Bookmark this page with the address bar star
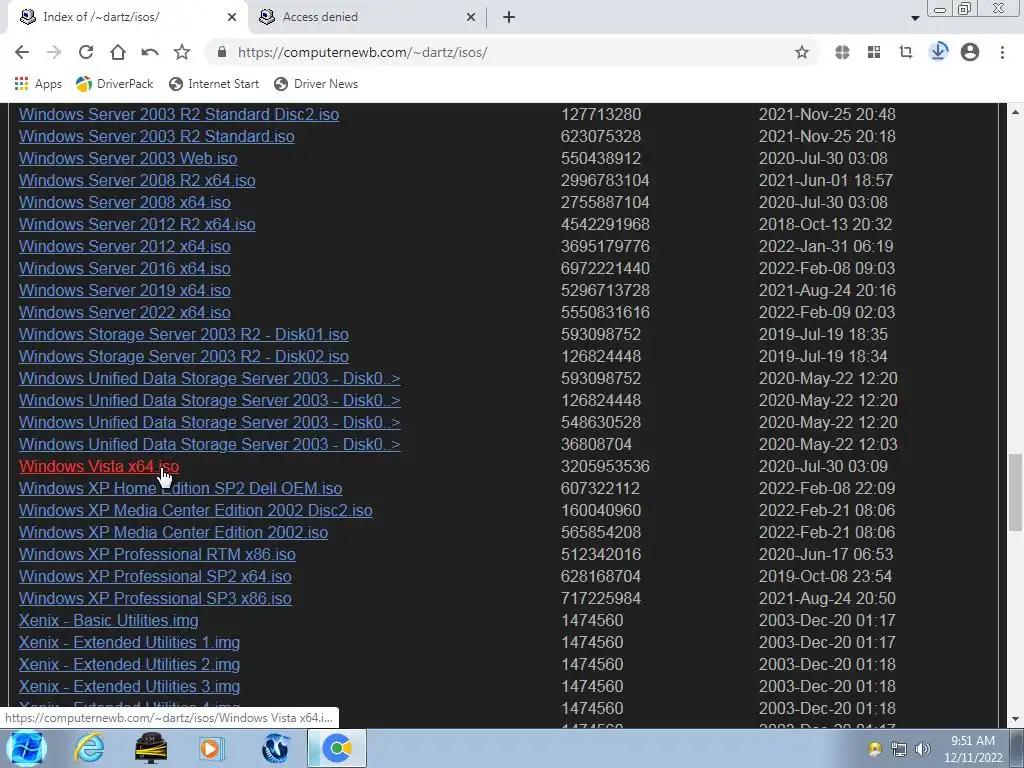1024x768 pixels. (x=802, y=52)
